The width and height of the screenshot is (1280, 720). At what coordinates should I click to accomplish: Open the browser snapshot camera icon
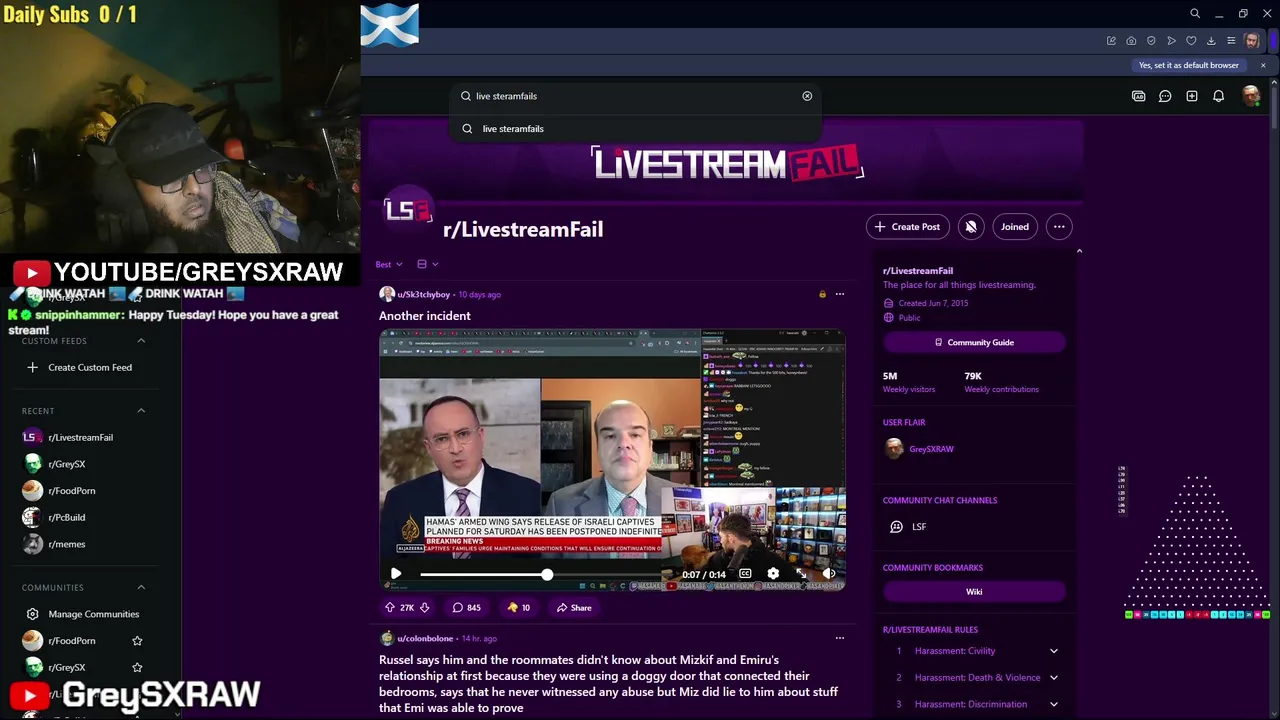1131,41
